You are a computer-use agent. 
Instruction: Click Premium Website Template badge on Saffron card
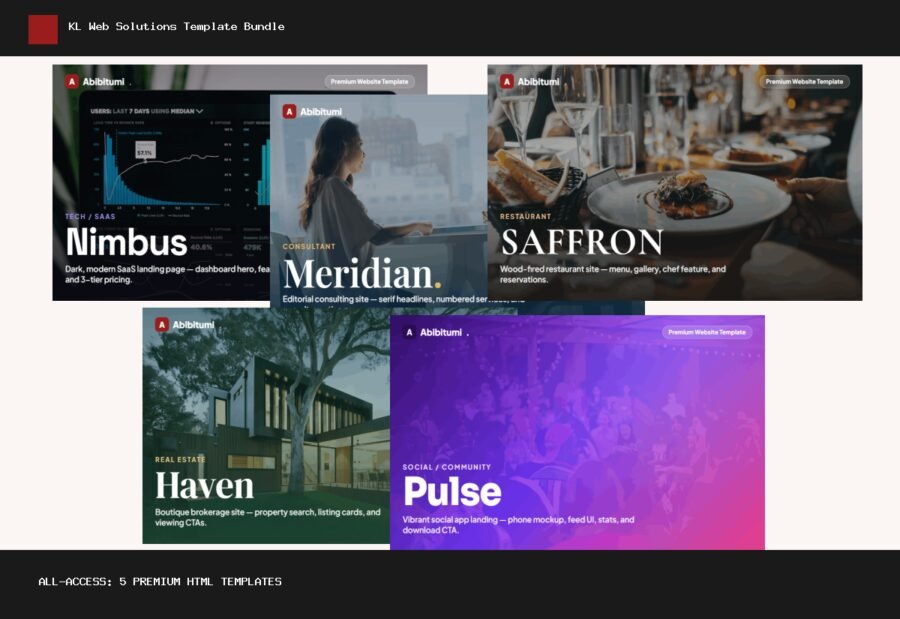[804, 82]
